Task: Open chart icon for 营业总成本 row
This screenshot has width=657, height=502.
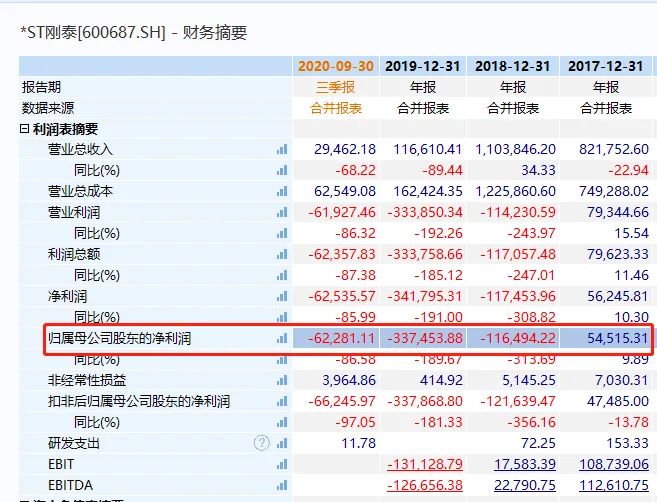Action: coord(281,192)
